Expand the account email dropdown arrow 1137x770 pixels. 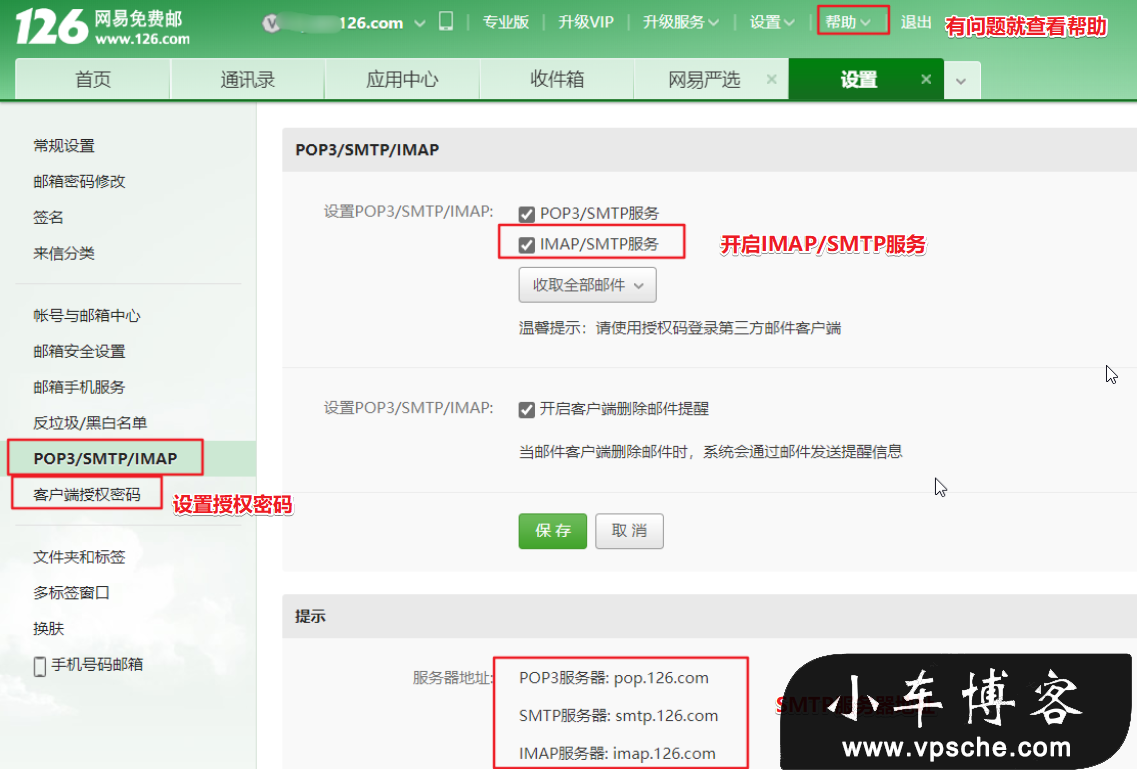point(418,21)
